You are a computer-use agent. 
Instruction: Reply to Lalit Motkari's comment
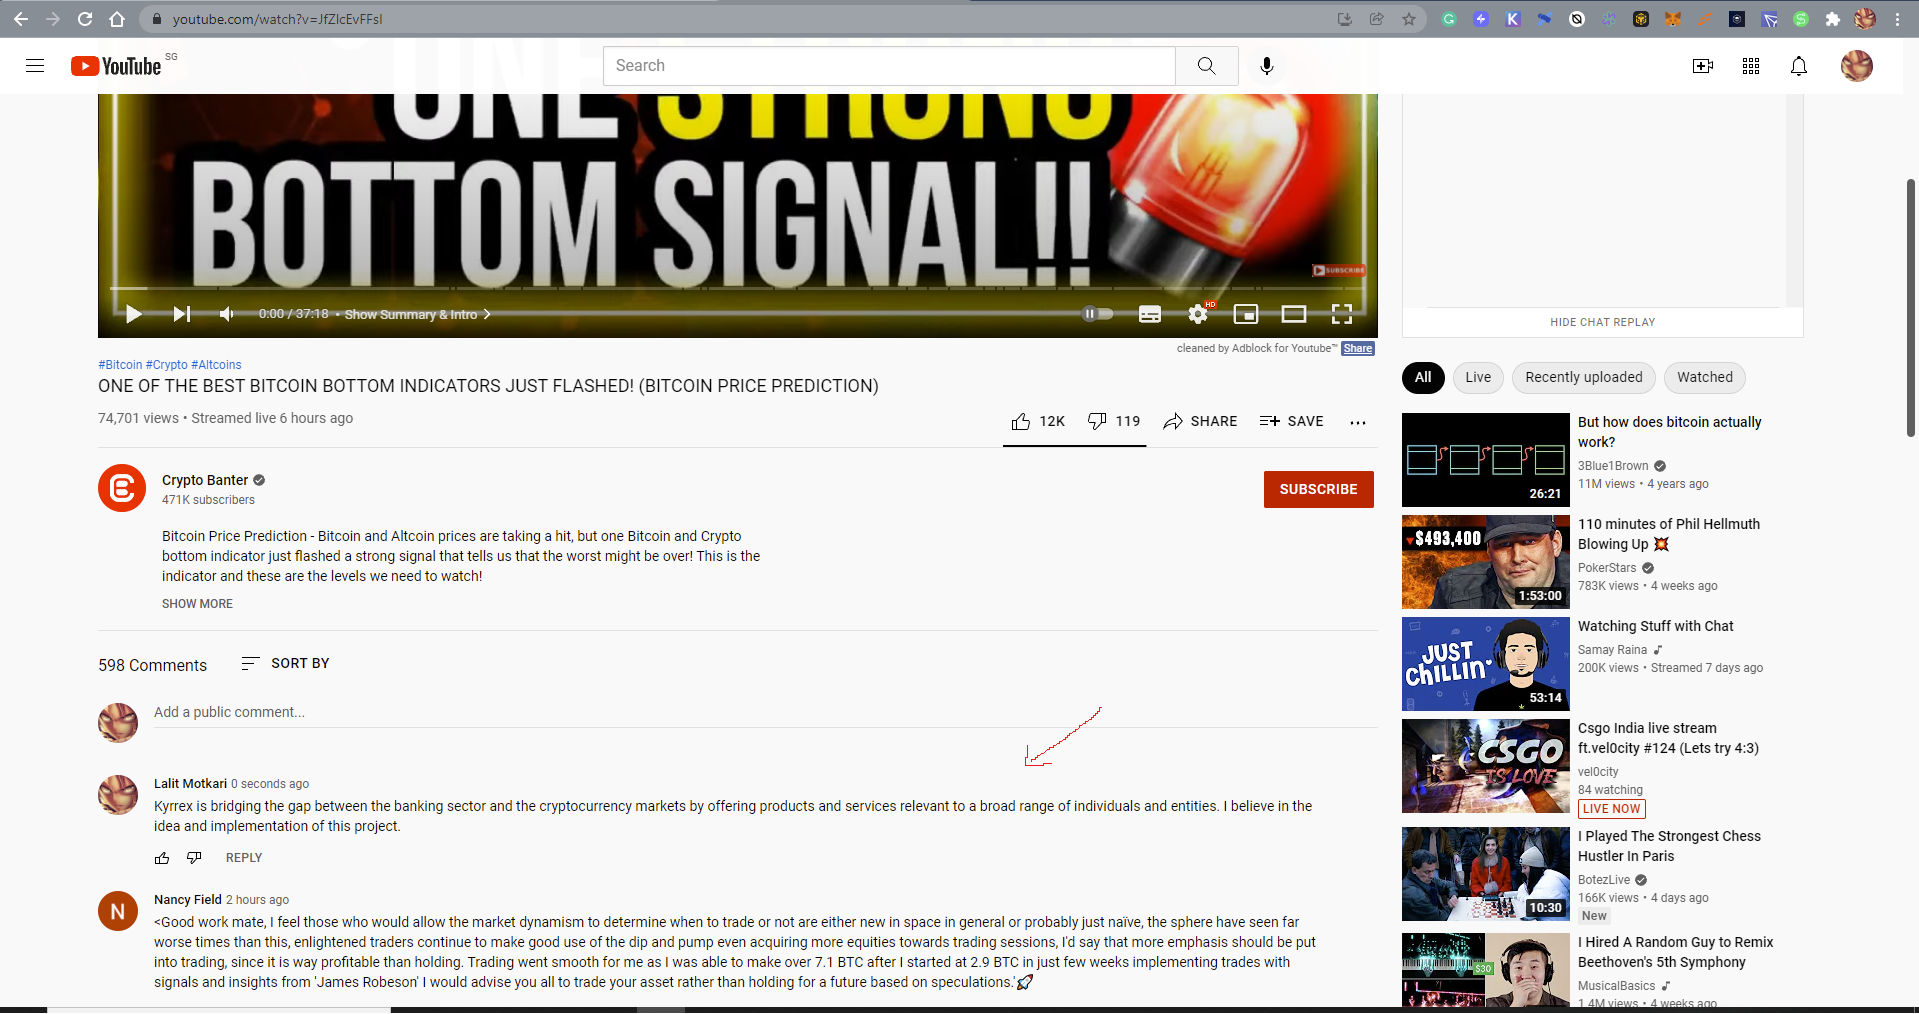pyautogui.click(x=244, y=858)
